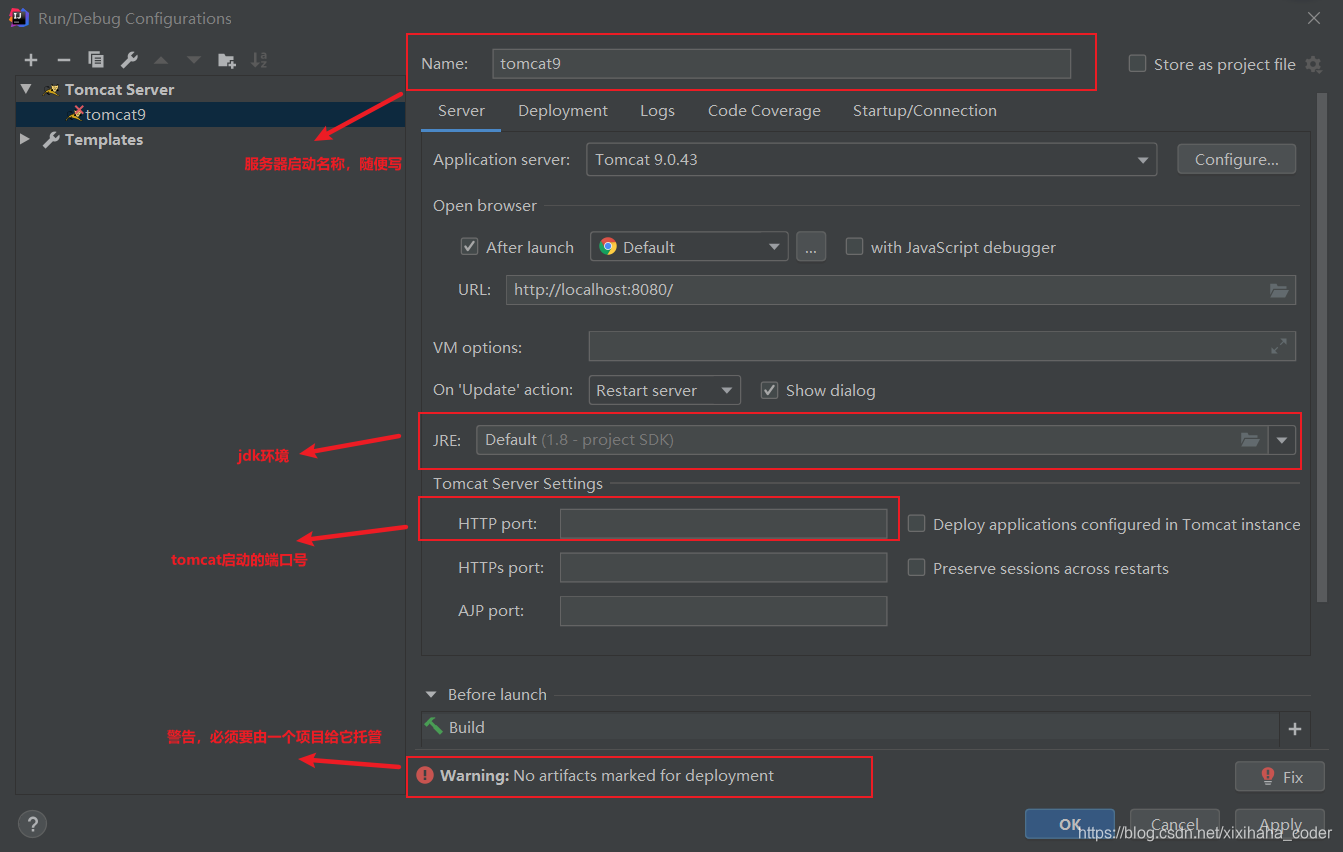Click the AJP port field
The height and width of the screenshot is (852, 1343).
point(723,611)
